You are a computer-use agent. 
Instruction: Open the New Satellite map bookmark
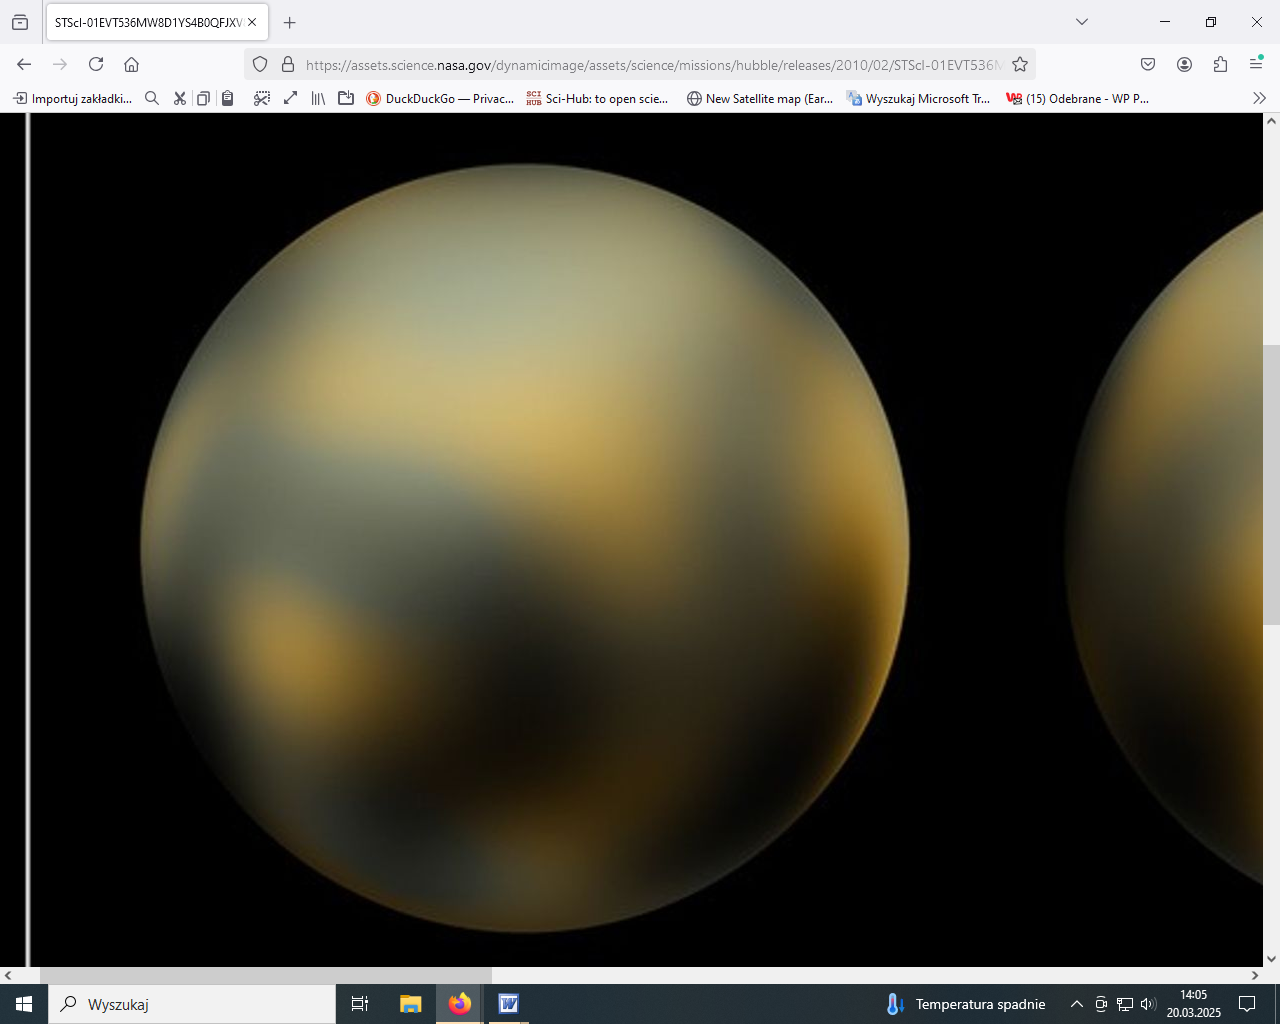(760, 98)
